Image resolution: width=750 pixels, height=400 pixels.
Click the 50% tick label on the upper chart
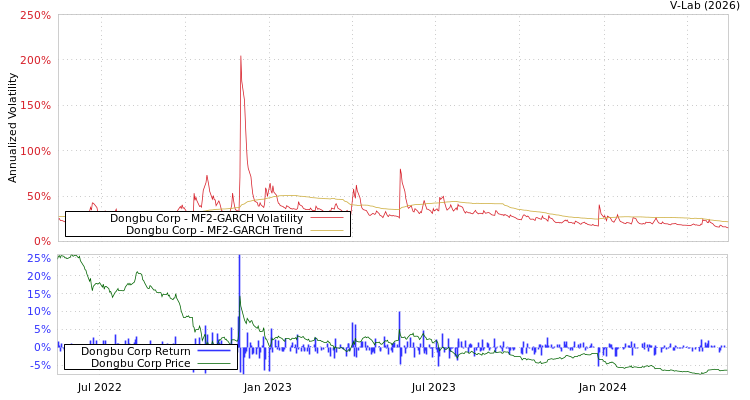(38, 196)
